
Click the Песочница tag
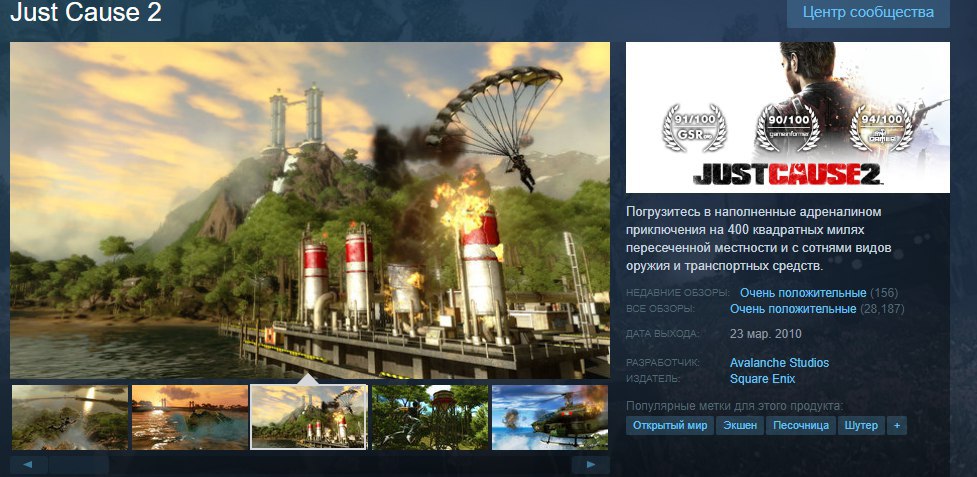(x=801, y=426)
